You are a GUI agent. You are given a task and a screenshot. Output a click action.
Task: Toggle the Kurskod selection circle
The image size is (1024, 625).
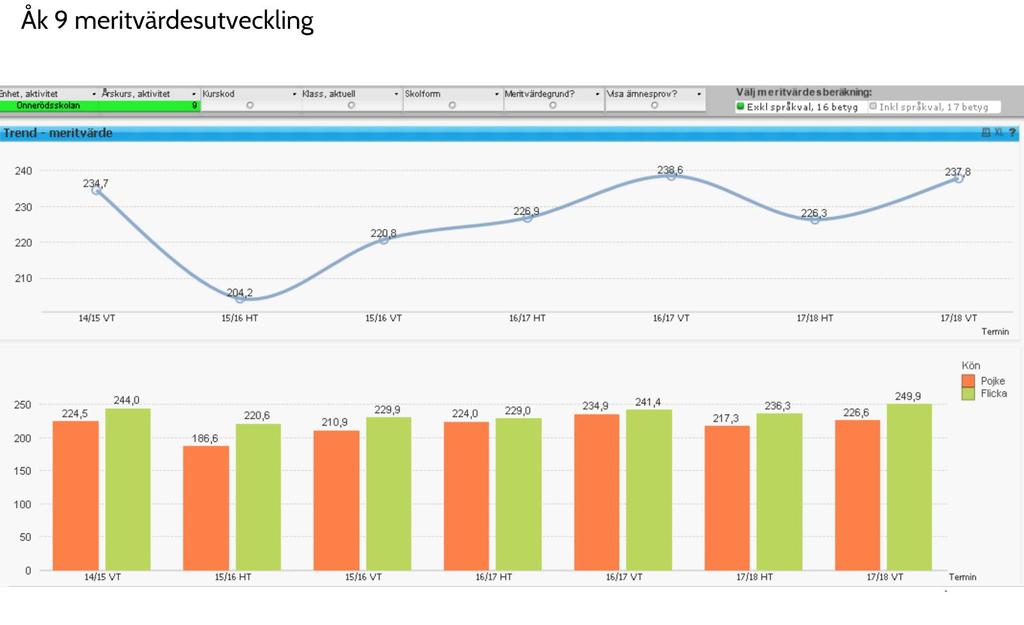[249, 105]
